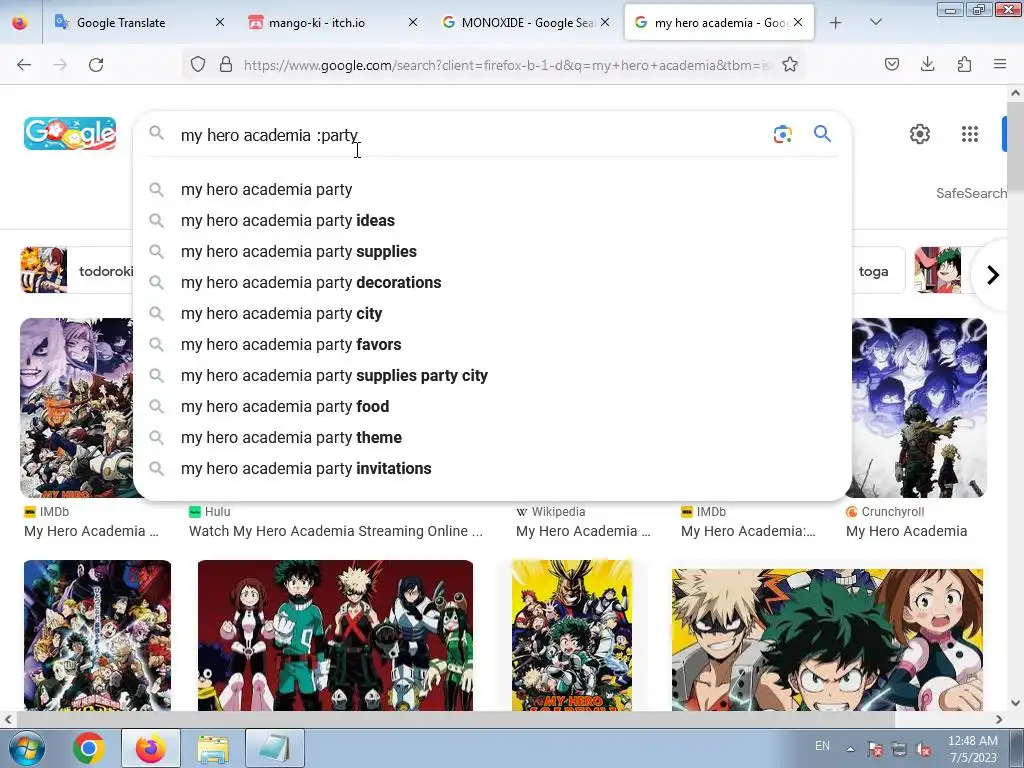This screenshot has height=768, width=1024.
Task: Select the todoroki filter chip
Action: 77,270
